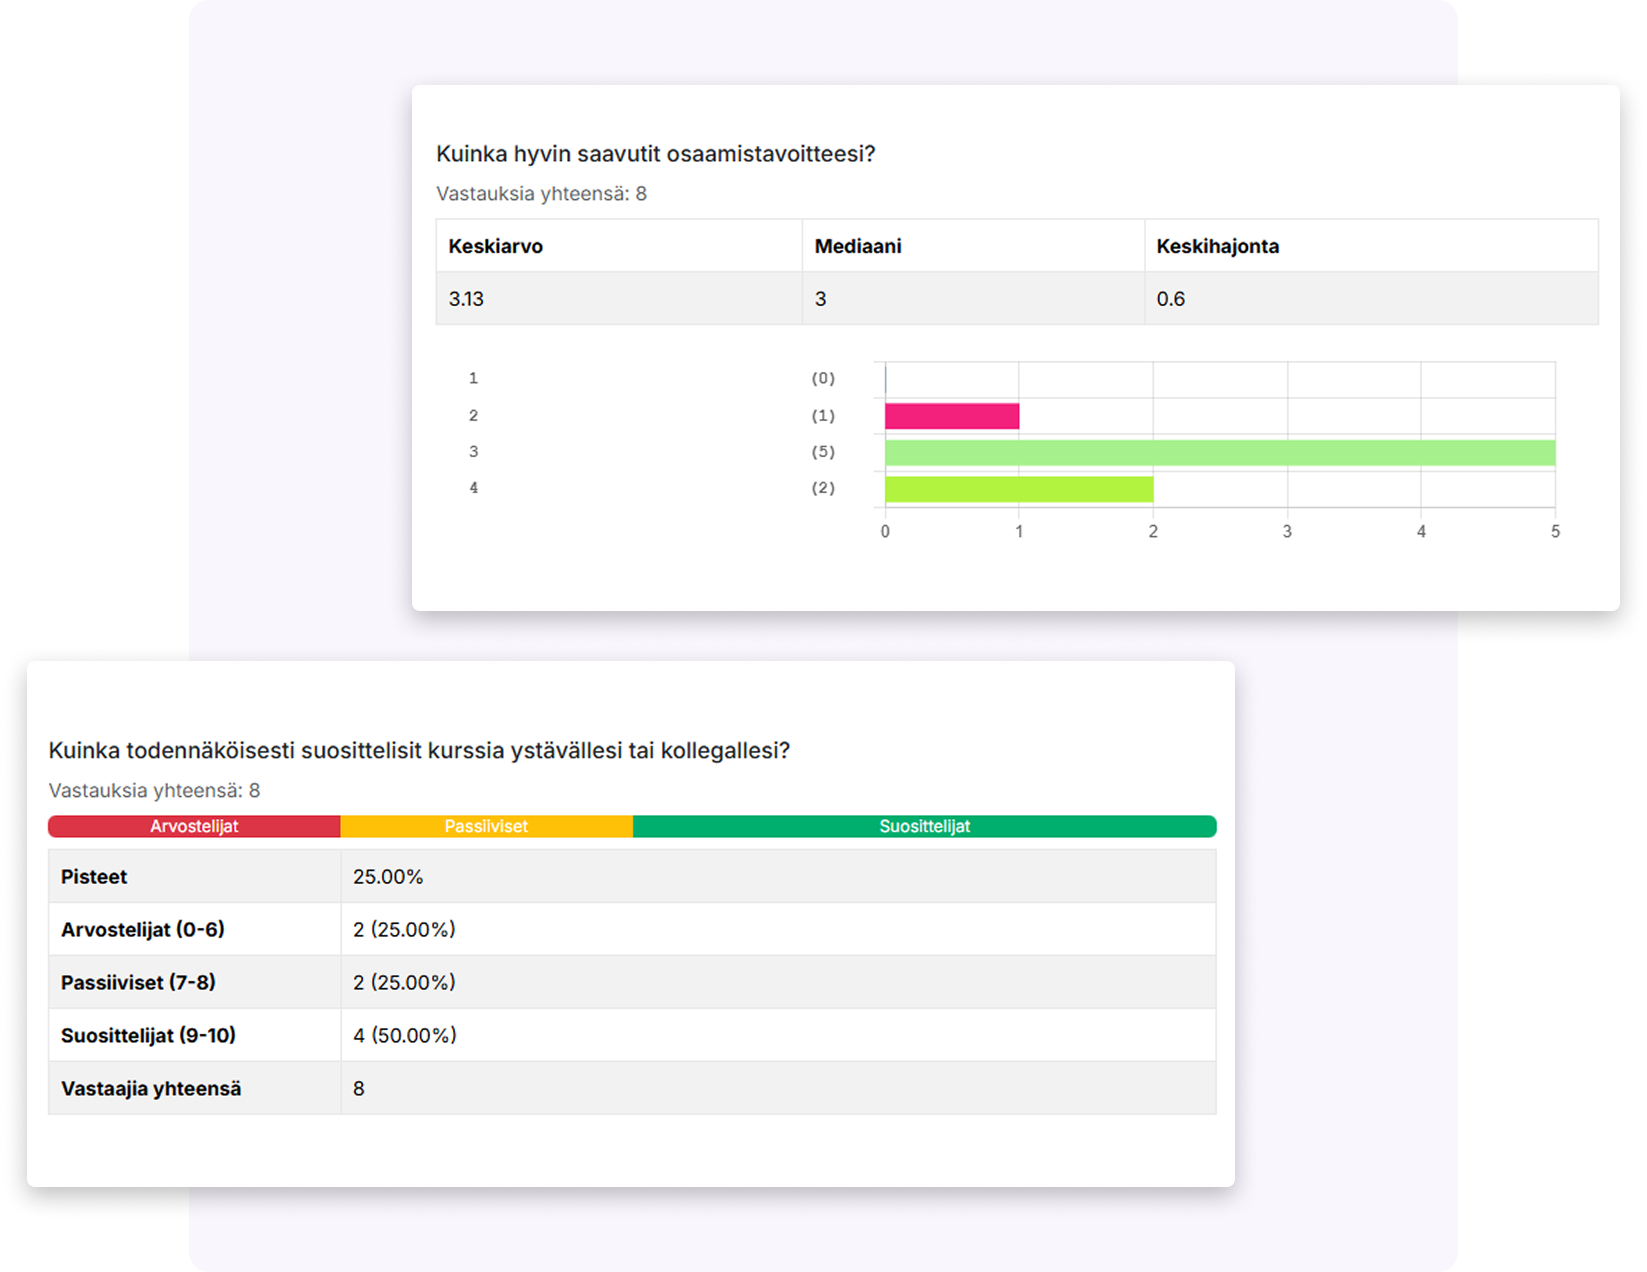Click the red Arvostelijat segment
The width and height of the screenshot is (1647, 1272).
click(194, 826)
